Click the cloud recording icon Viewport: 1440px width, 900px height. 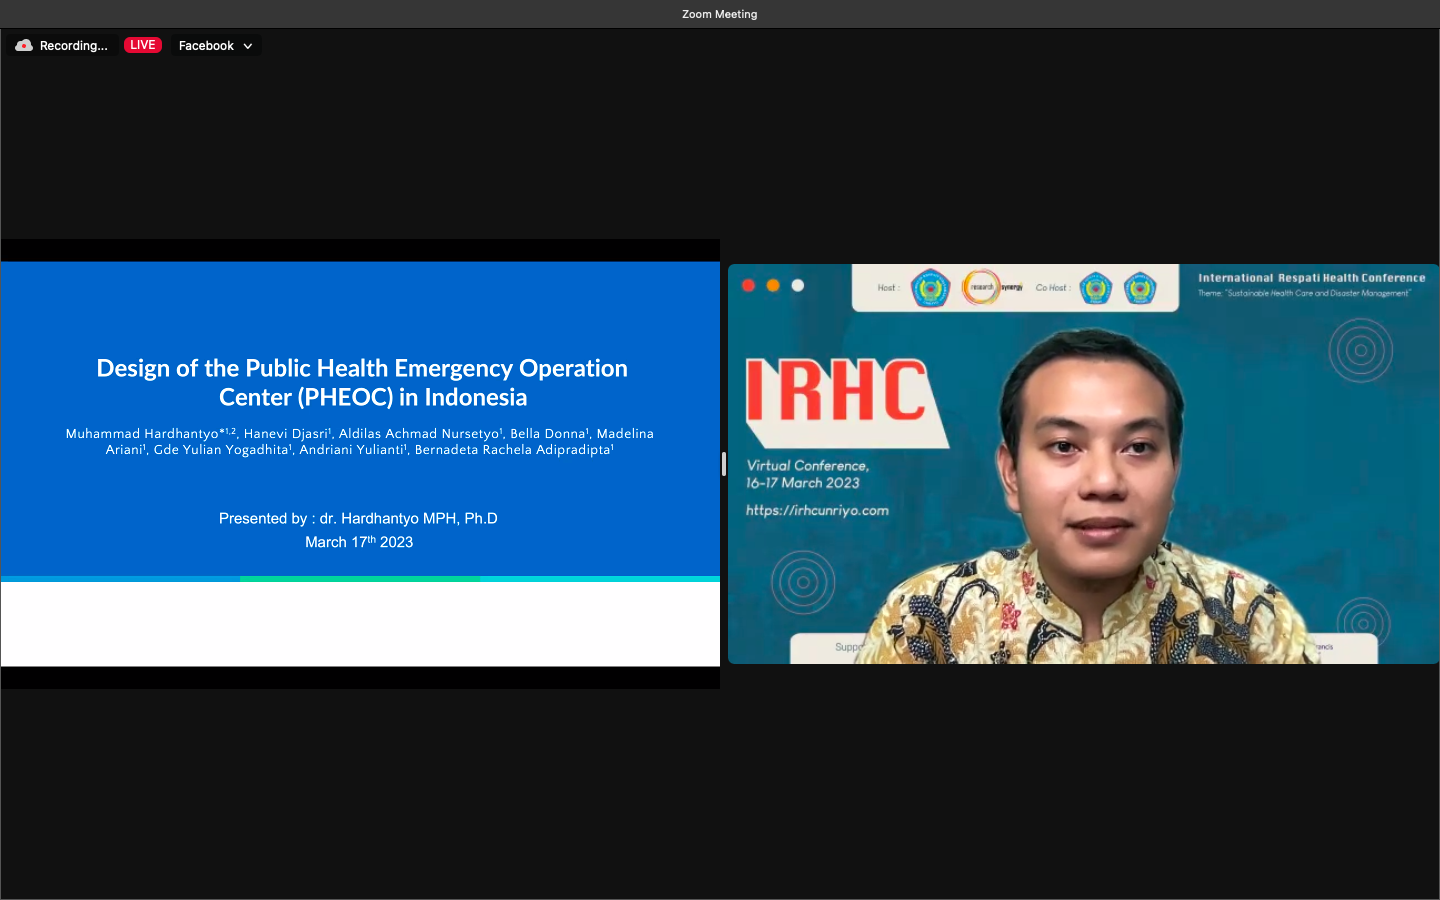pos(24,46)
